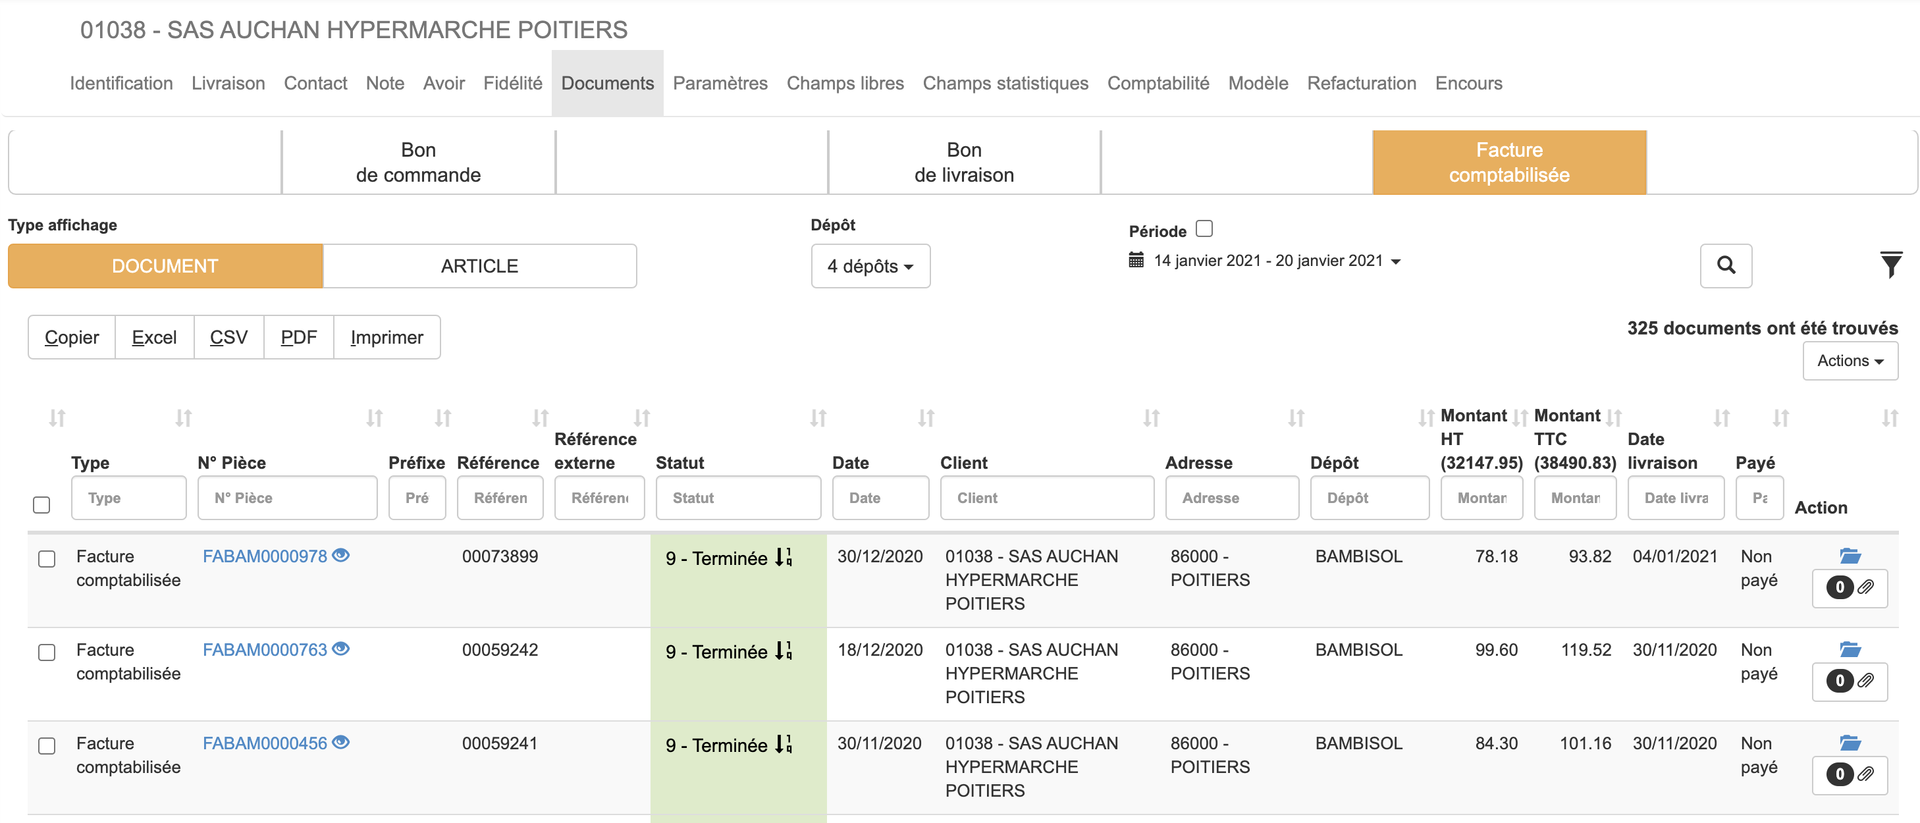Enable the Période checkbox

1205,229
